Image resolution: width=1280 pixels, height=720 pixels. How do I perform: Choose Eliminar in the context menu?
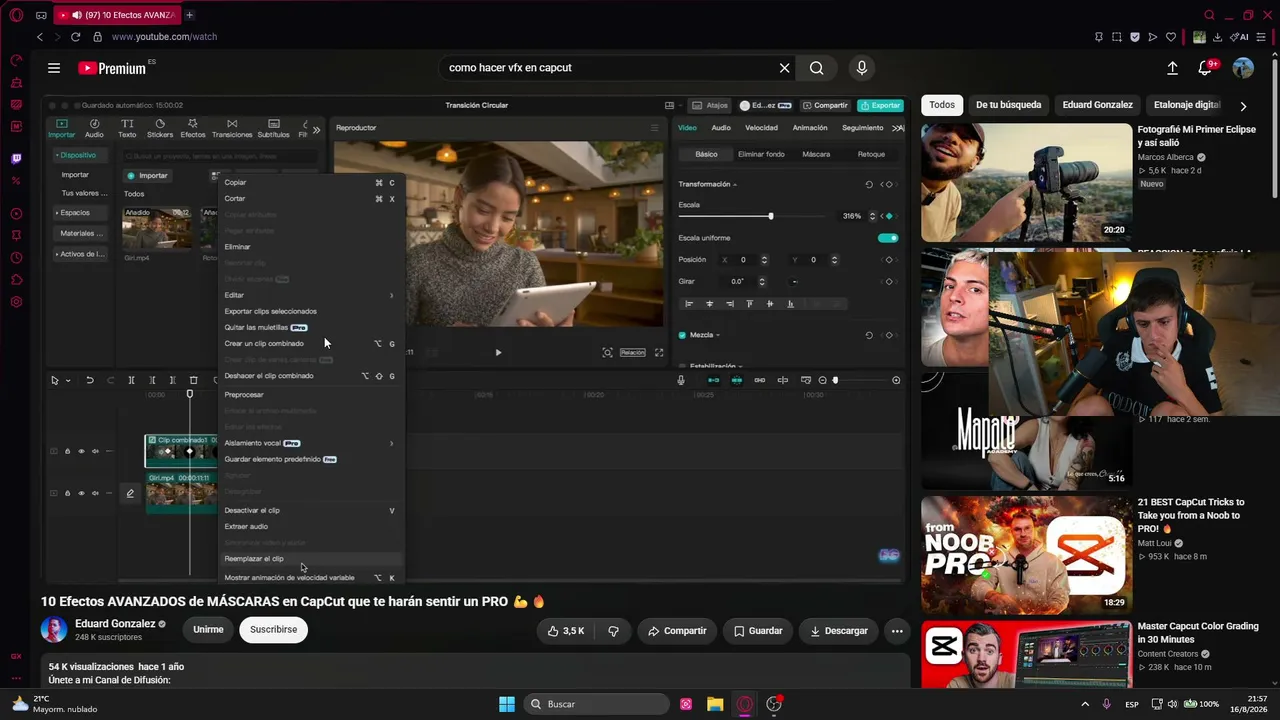tap(309, 247)
